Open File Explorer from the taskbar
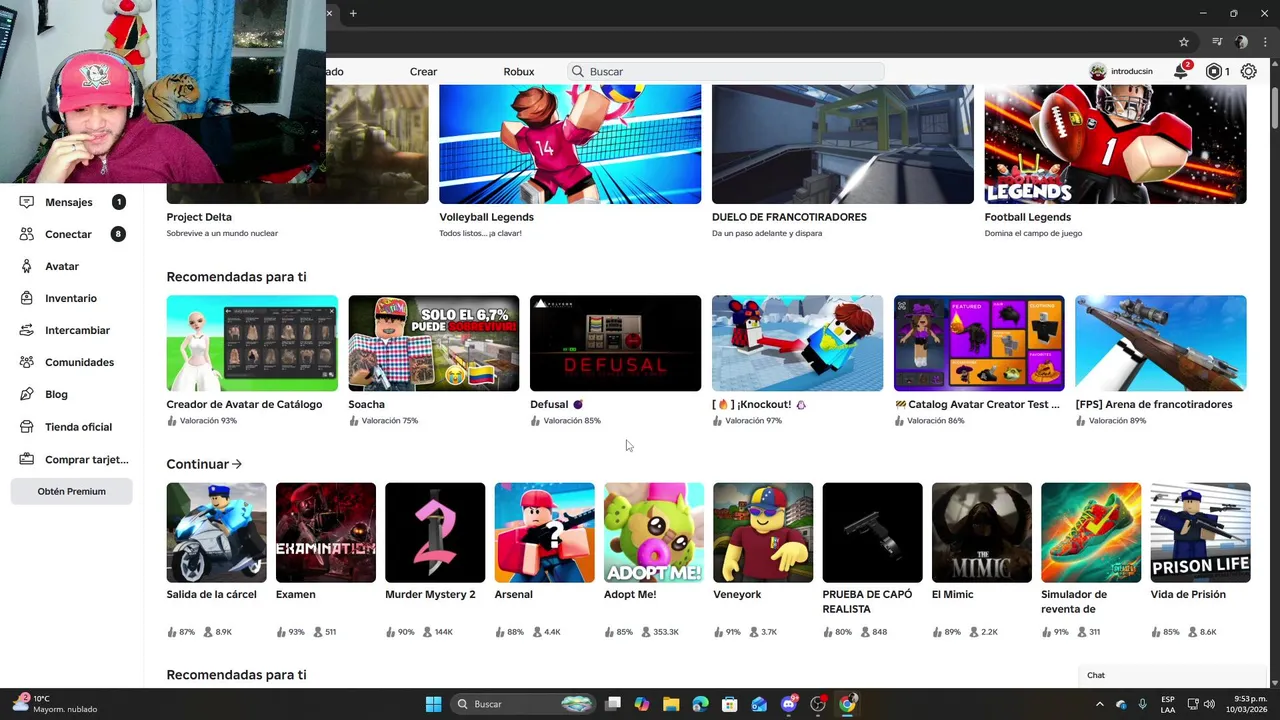This screenshot has width=1280, height=720. tap(671, 704)
